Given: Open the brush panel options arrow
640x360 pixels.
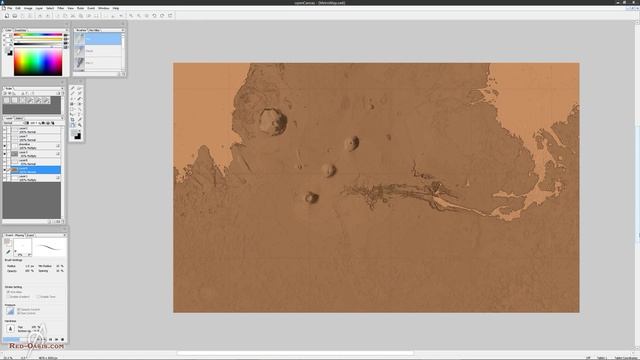Looking at the screenshot, I should pos(122,30).
